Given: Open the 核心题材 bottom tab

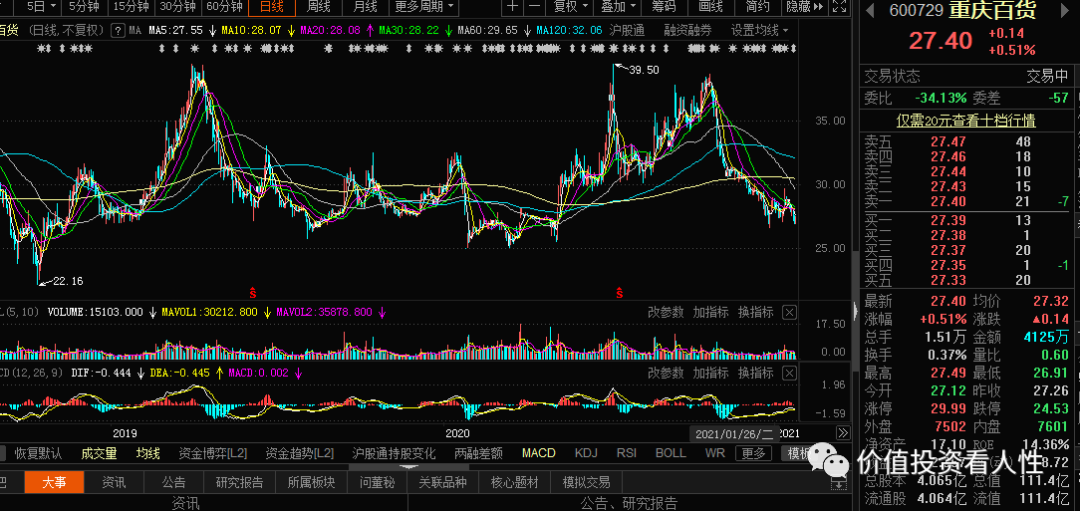Looking at the screenshot, I should [x=515, y=482].
